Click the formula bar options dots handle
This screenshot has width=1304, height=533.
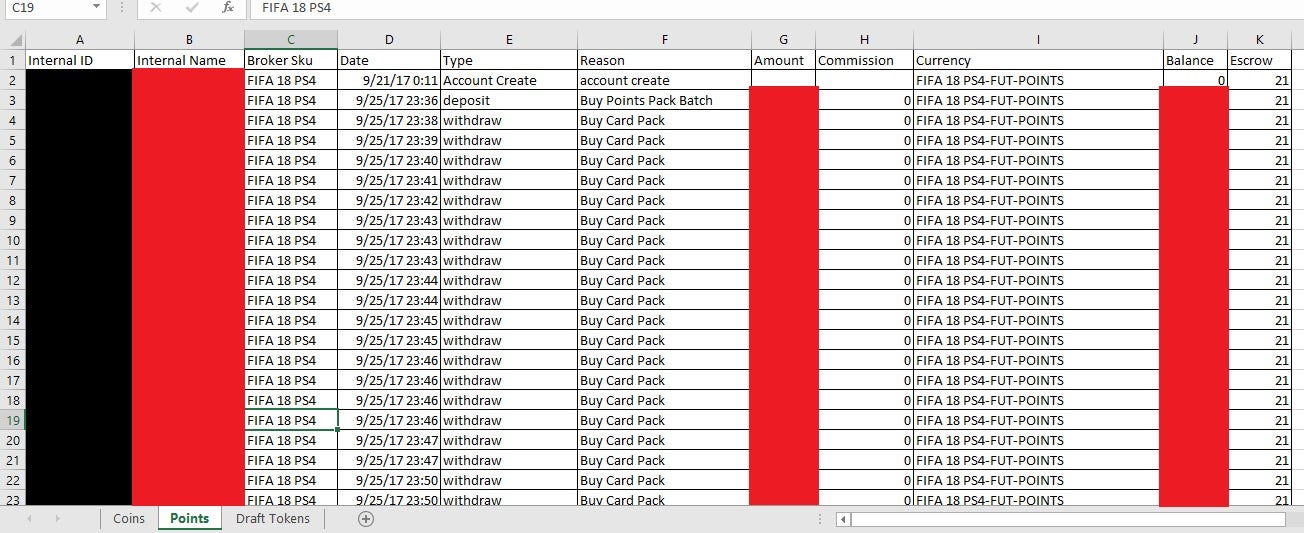pyautogui.click(x=121, y=7)
